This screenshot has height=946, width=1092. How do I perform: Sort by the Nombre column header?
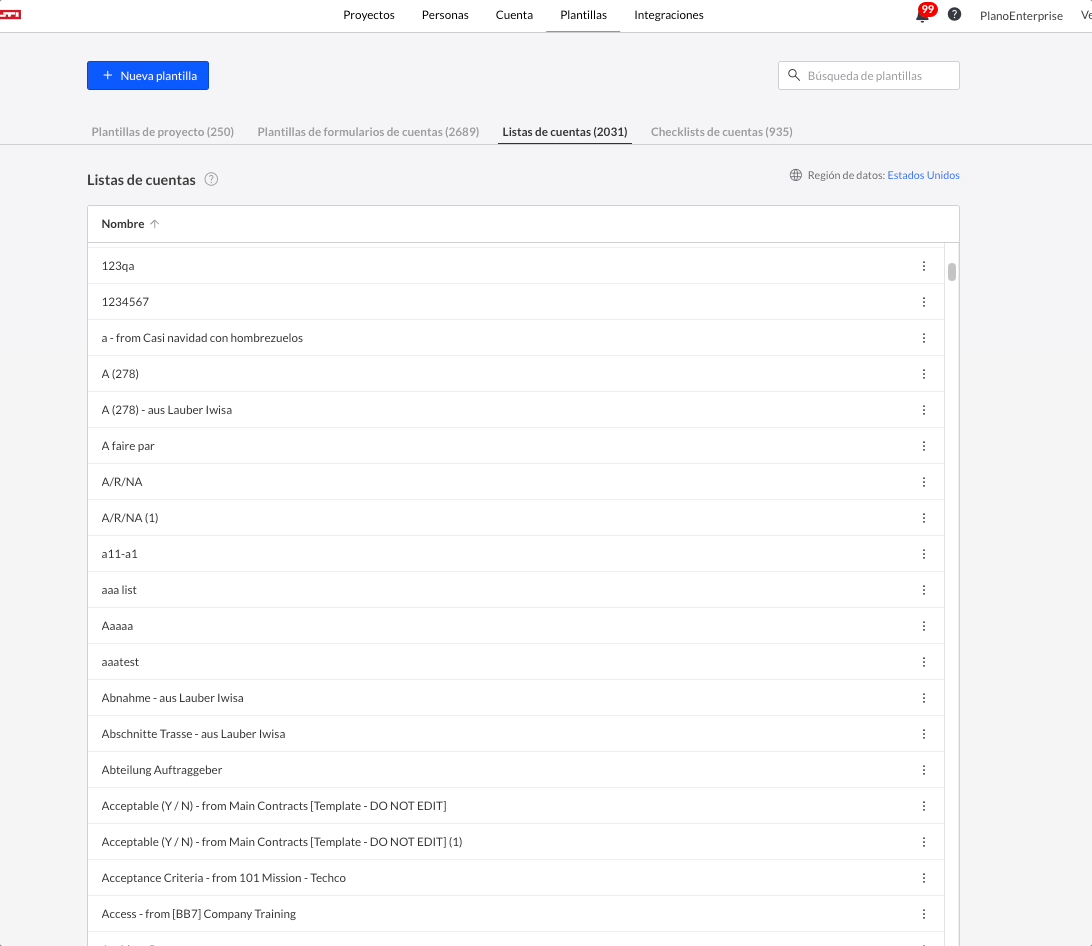[x=123, y=224]
